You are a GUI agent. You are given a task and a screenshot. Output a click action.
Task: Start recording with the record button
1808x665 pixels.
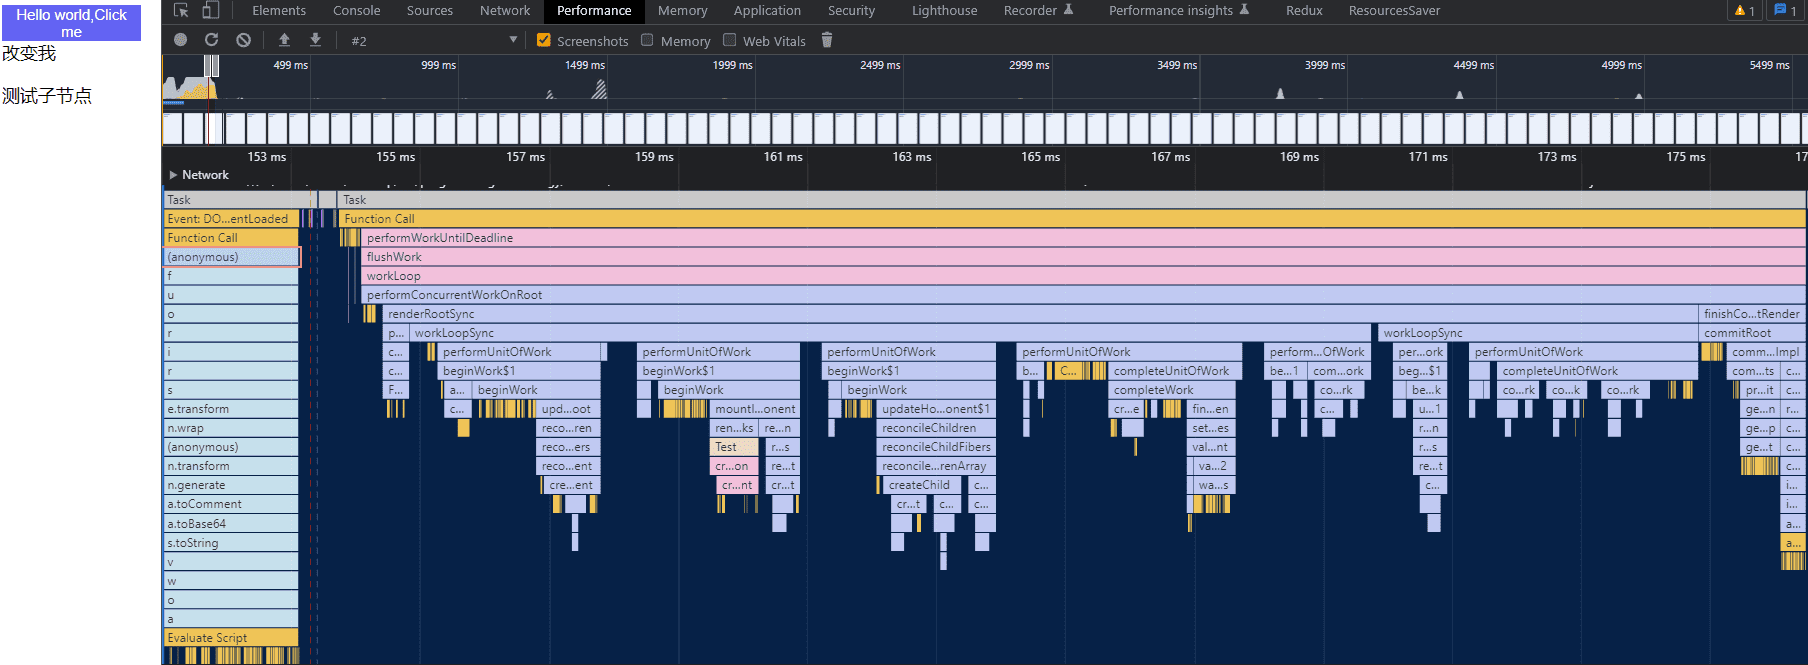click(x=180, y=40)
